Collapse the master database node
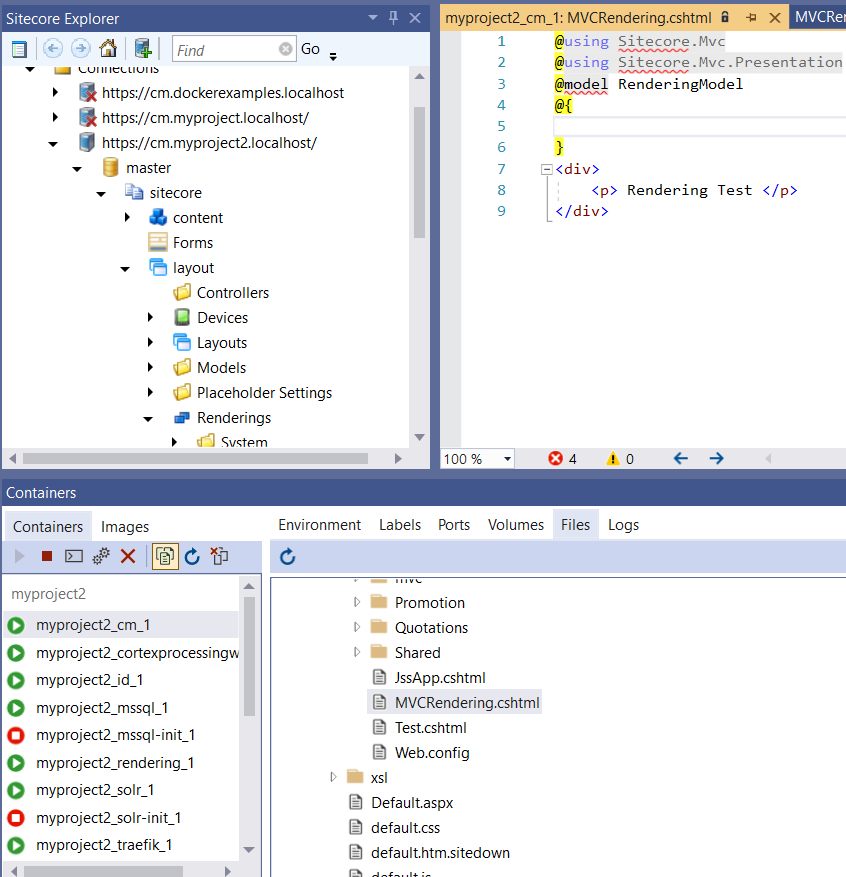 point(77,168)
